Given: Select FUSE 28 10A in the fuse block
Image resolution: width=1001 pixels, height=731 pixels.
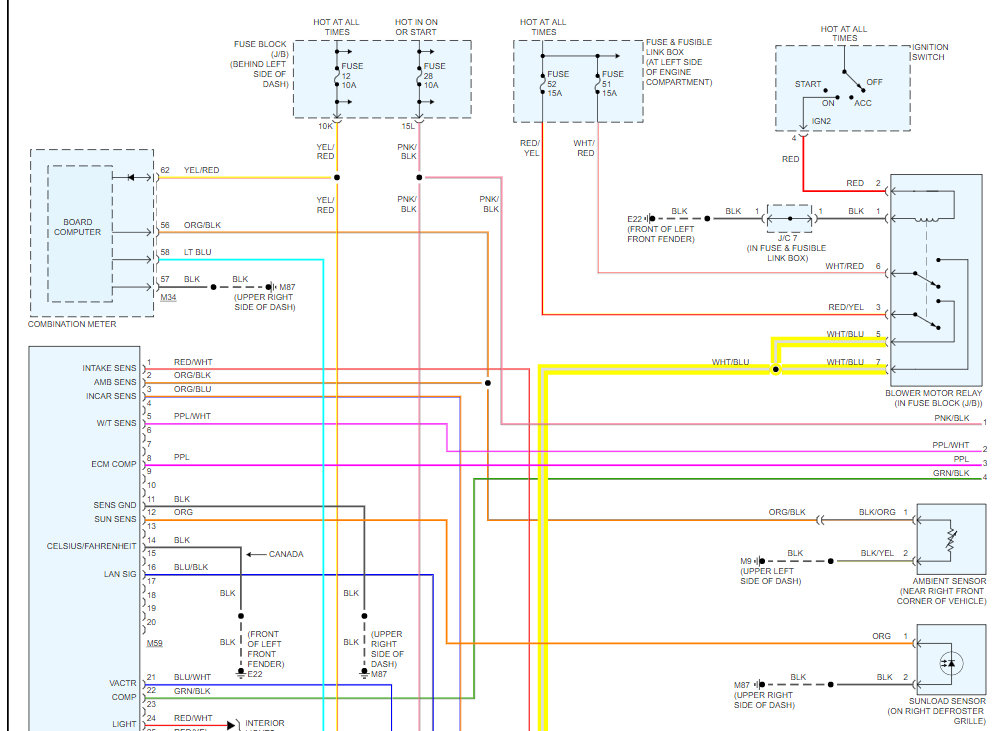Looking at the screenshot, I should click(x=434, y=75).
